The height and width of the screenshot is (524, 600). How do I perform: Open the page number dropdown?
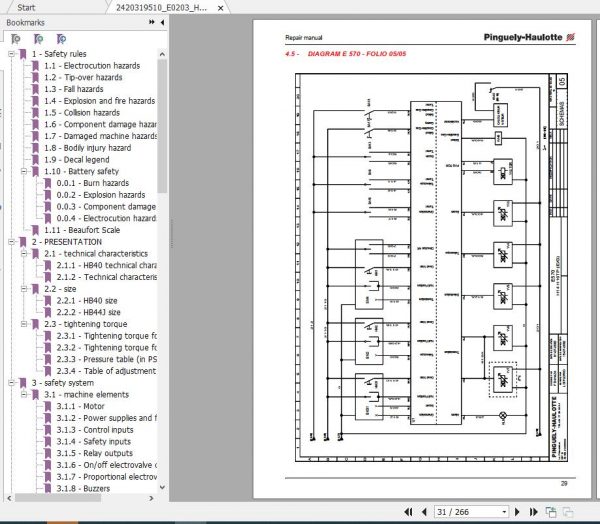pos(504,512)
